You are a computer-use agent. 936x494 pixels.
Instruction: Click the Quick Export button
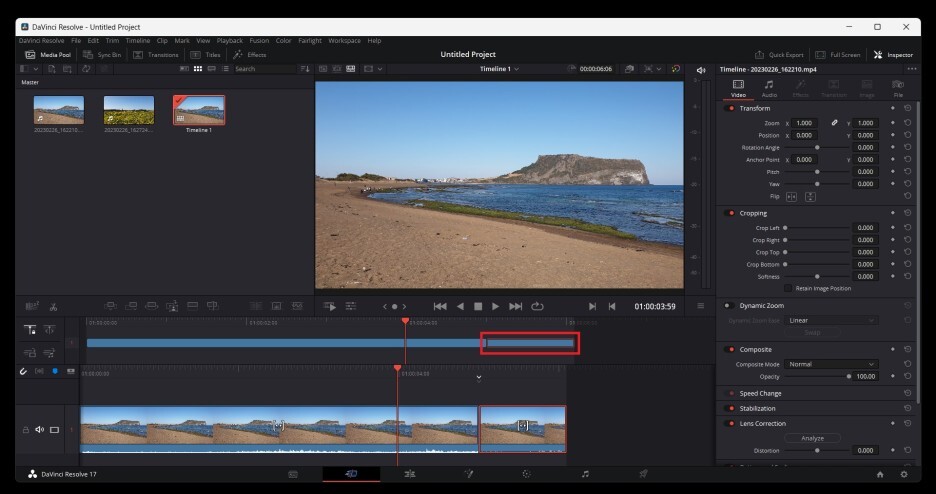click(780, 55)
